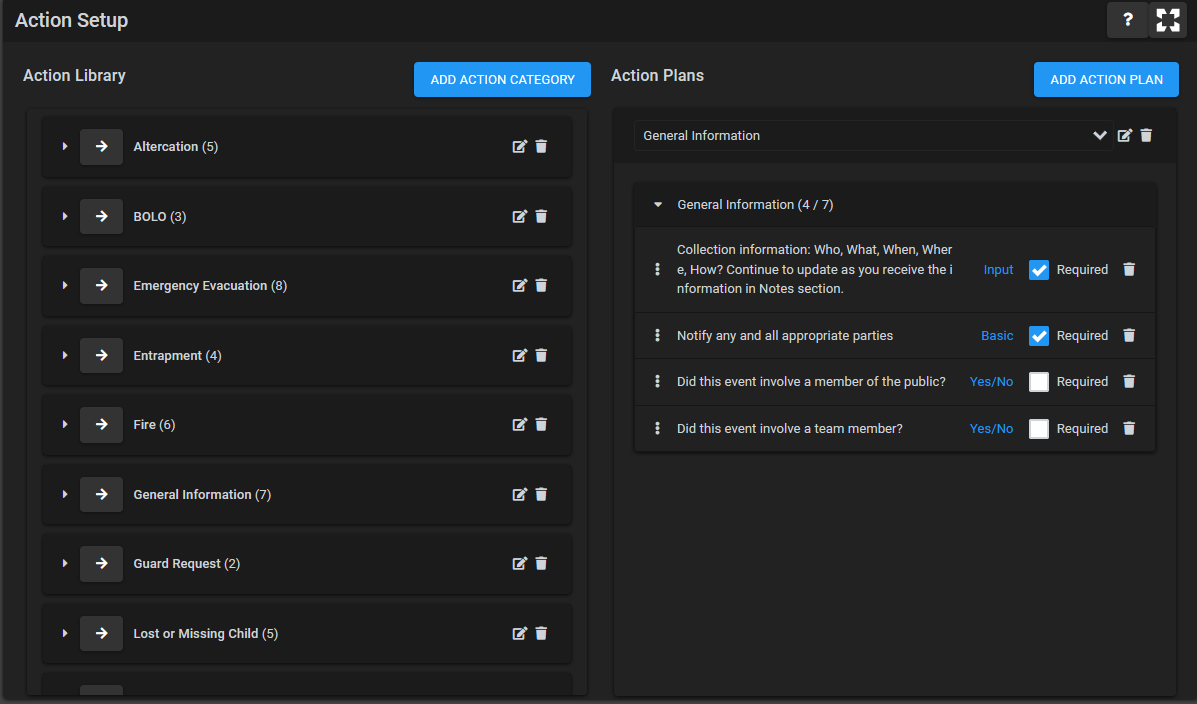Click the Guard Request (2) label

tap(186, 564)
